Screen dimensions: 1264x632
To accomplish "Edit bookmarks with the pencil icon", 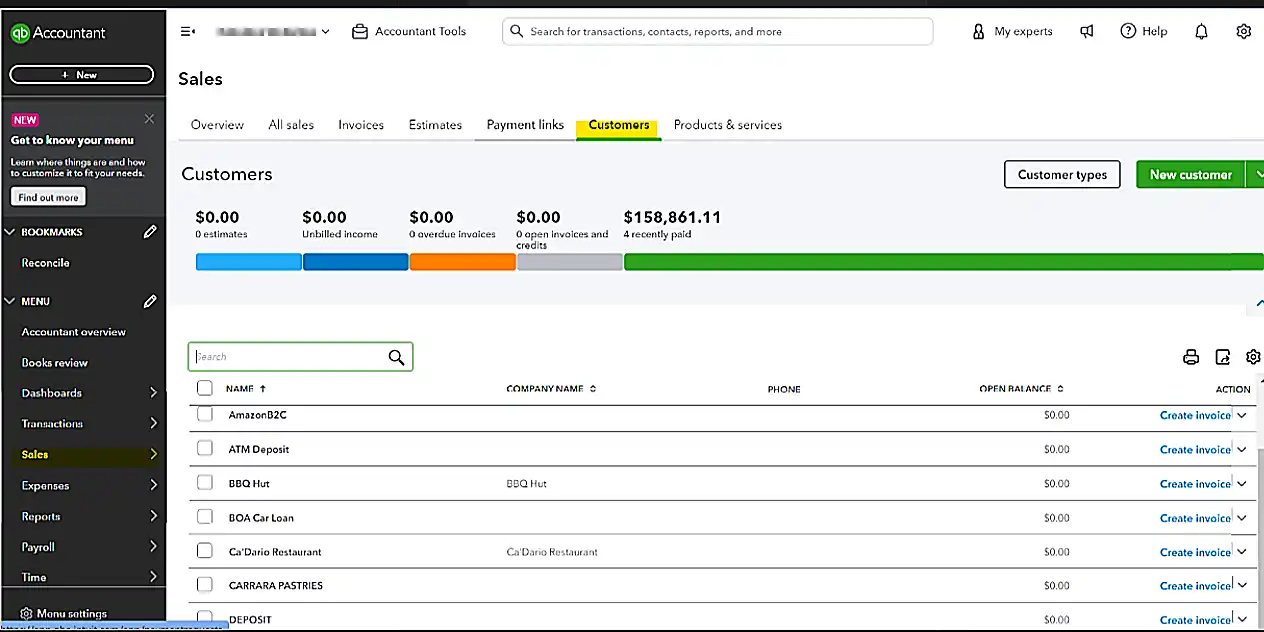I will coord(150,231).
